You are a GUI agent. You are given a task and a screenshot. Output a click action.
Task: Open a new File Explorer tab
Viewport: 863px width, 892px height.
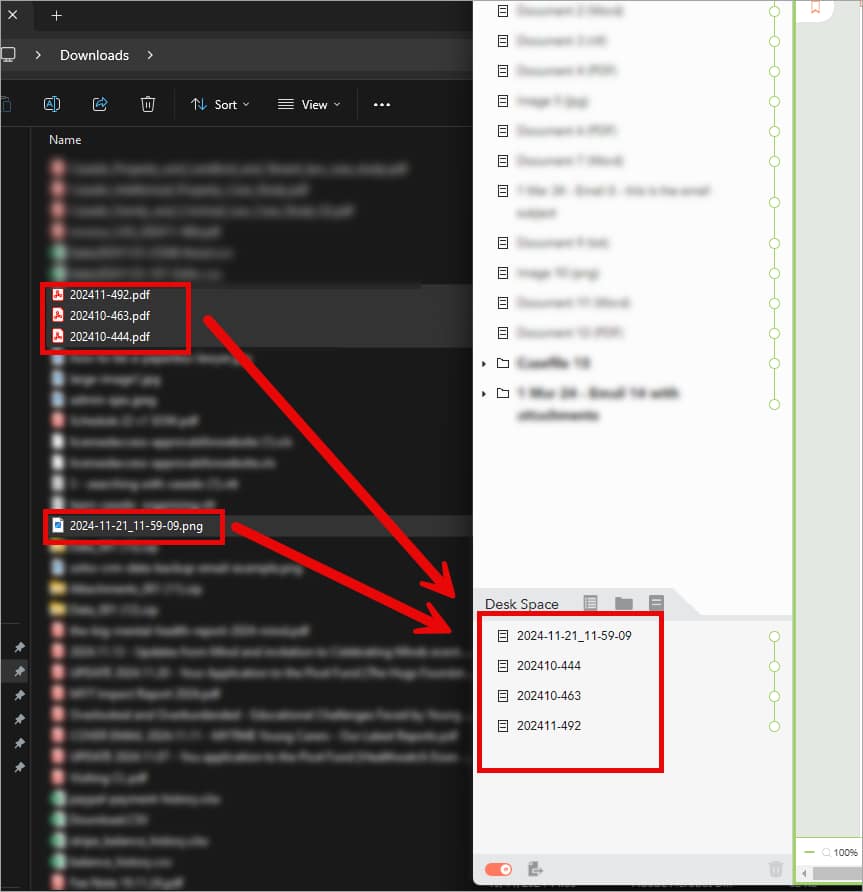click(x=56, y=16)
